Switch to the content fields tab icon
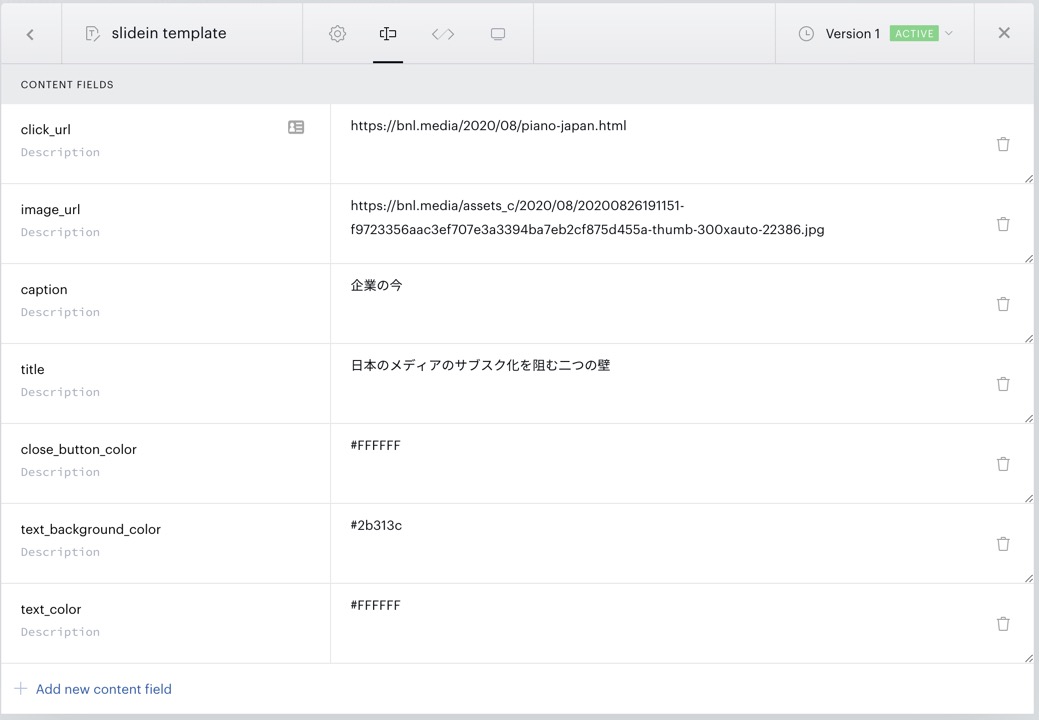Screen dimensions: 1039x720 pos(388,34)
